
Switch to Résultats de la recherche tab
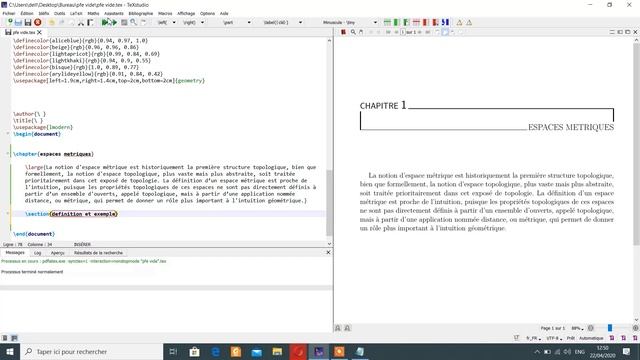coord(98,253)
